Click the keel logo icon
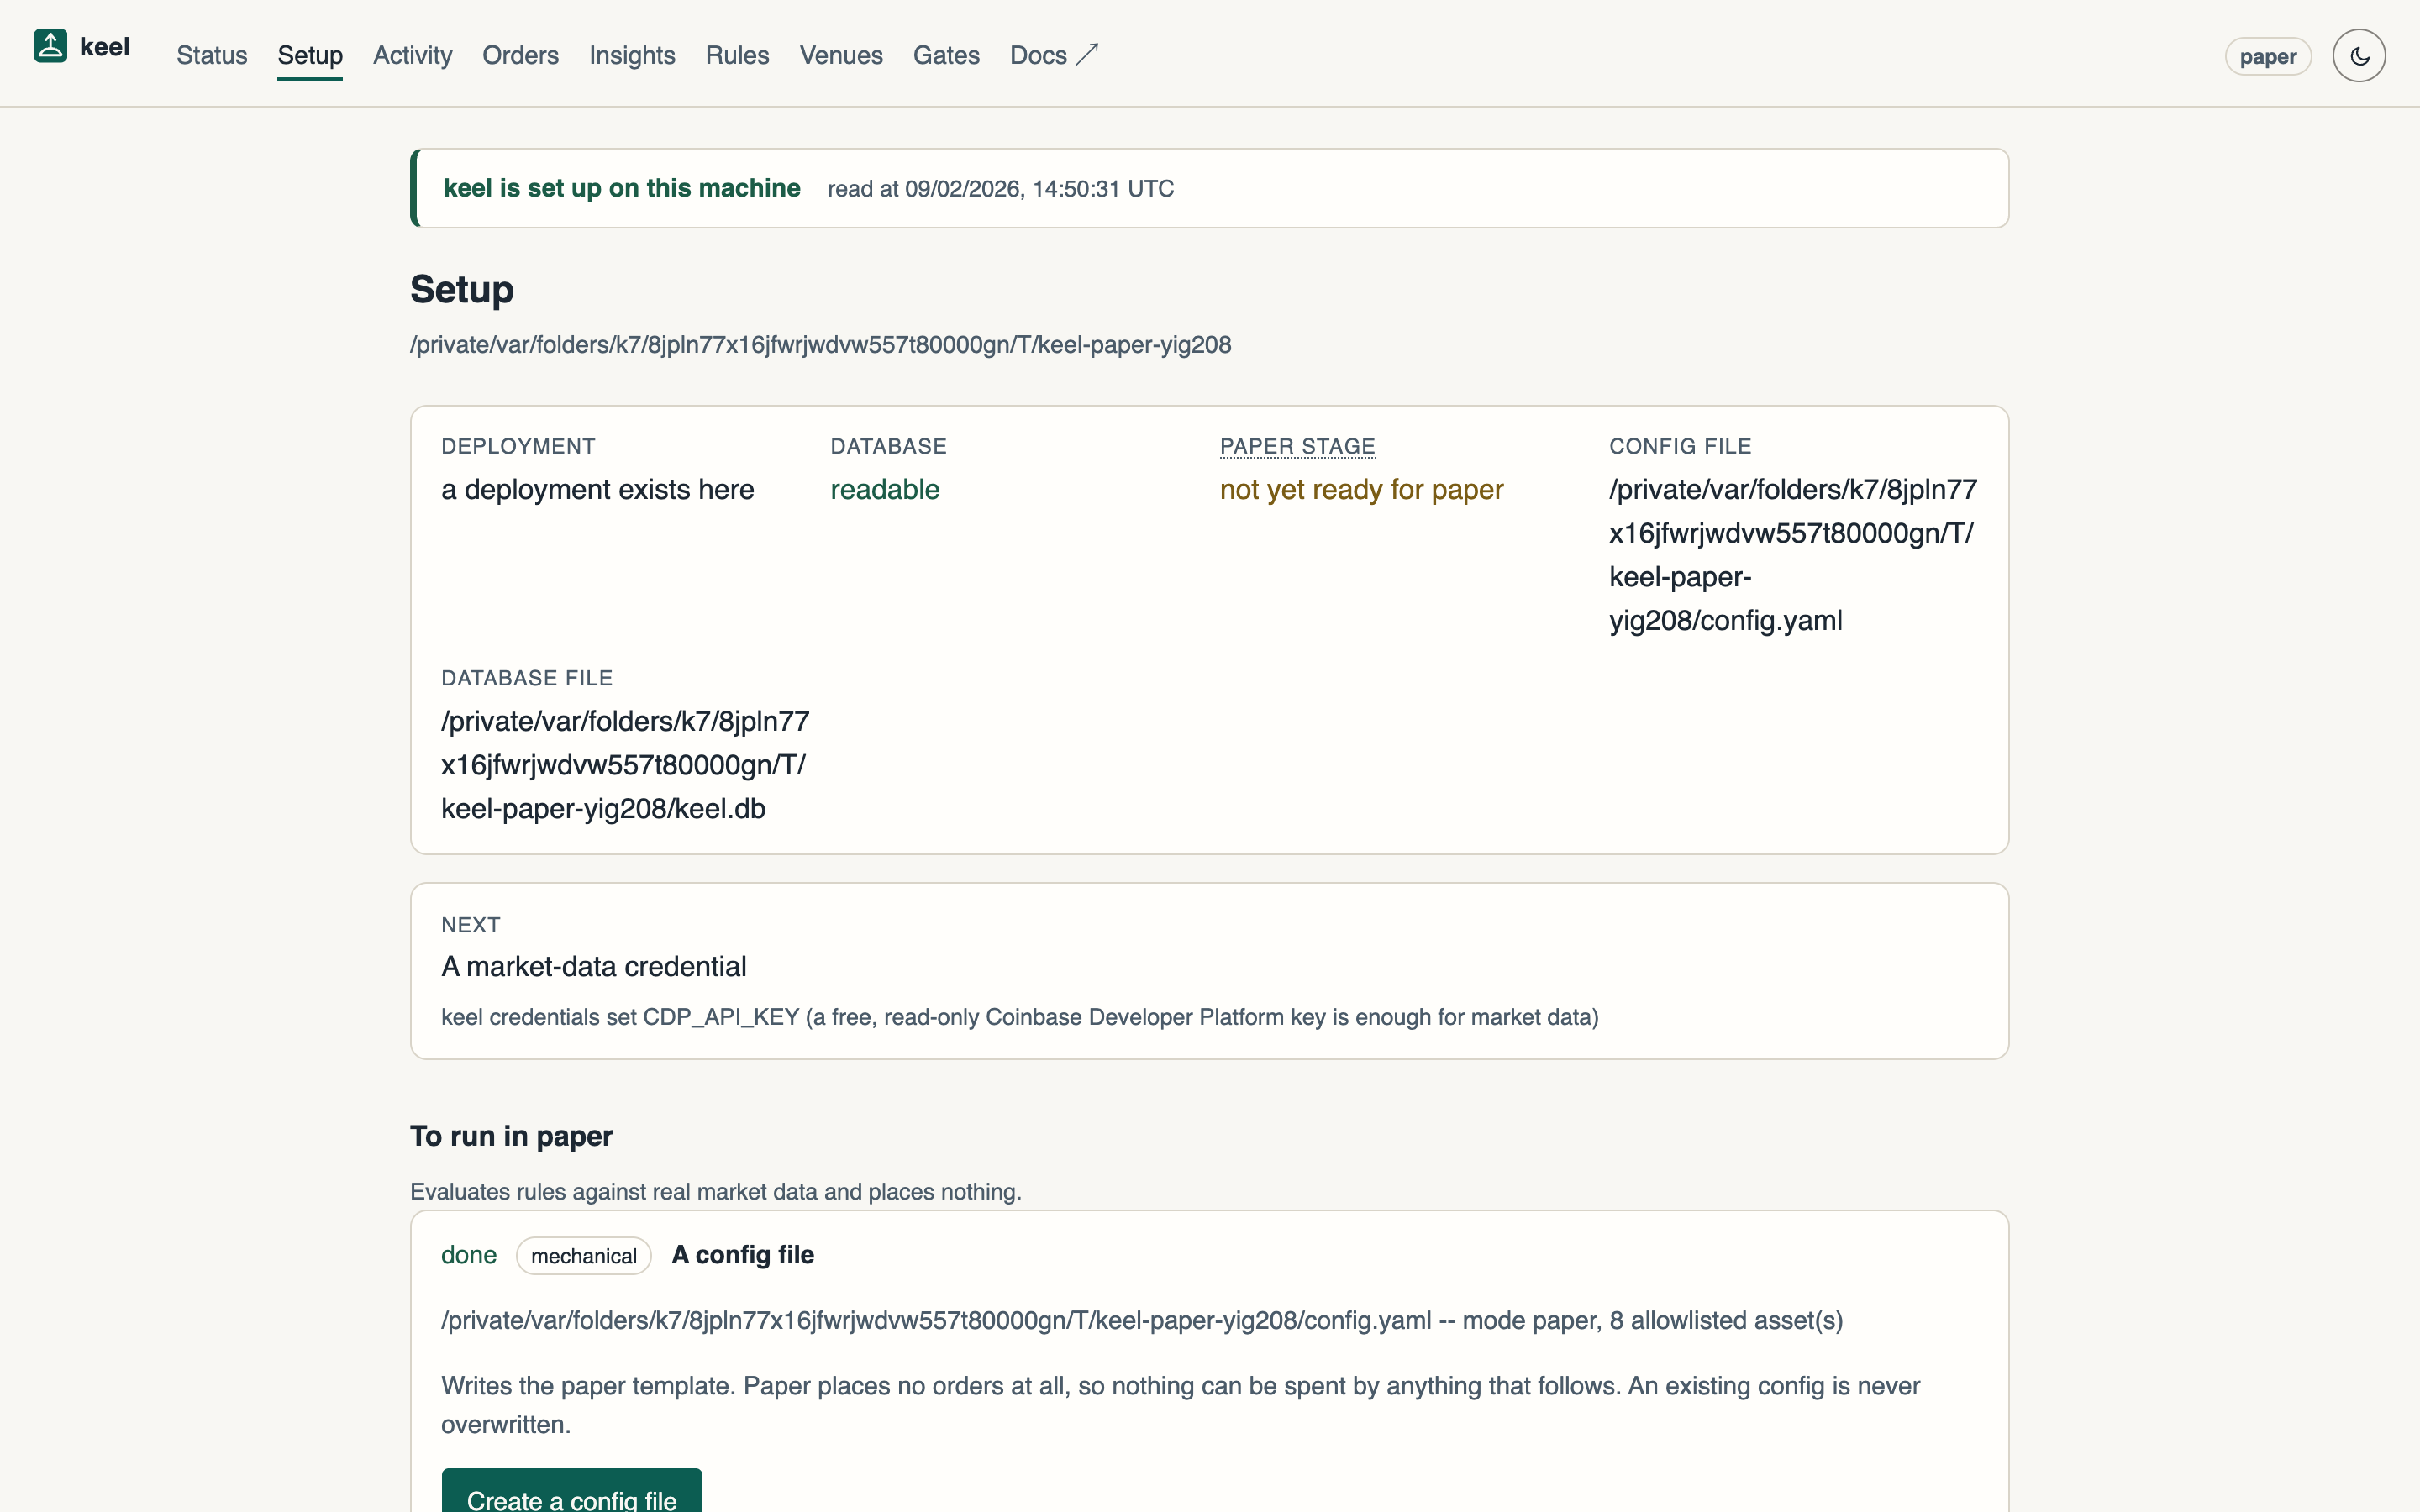 pos(50,46)
